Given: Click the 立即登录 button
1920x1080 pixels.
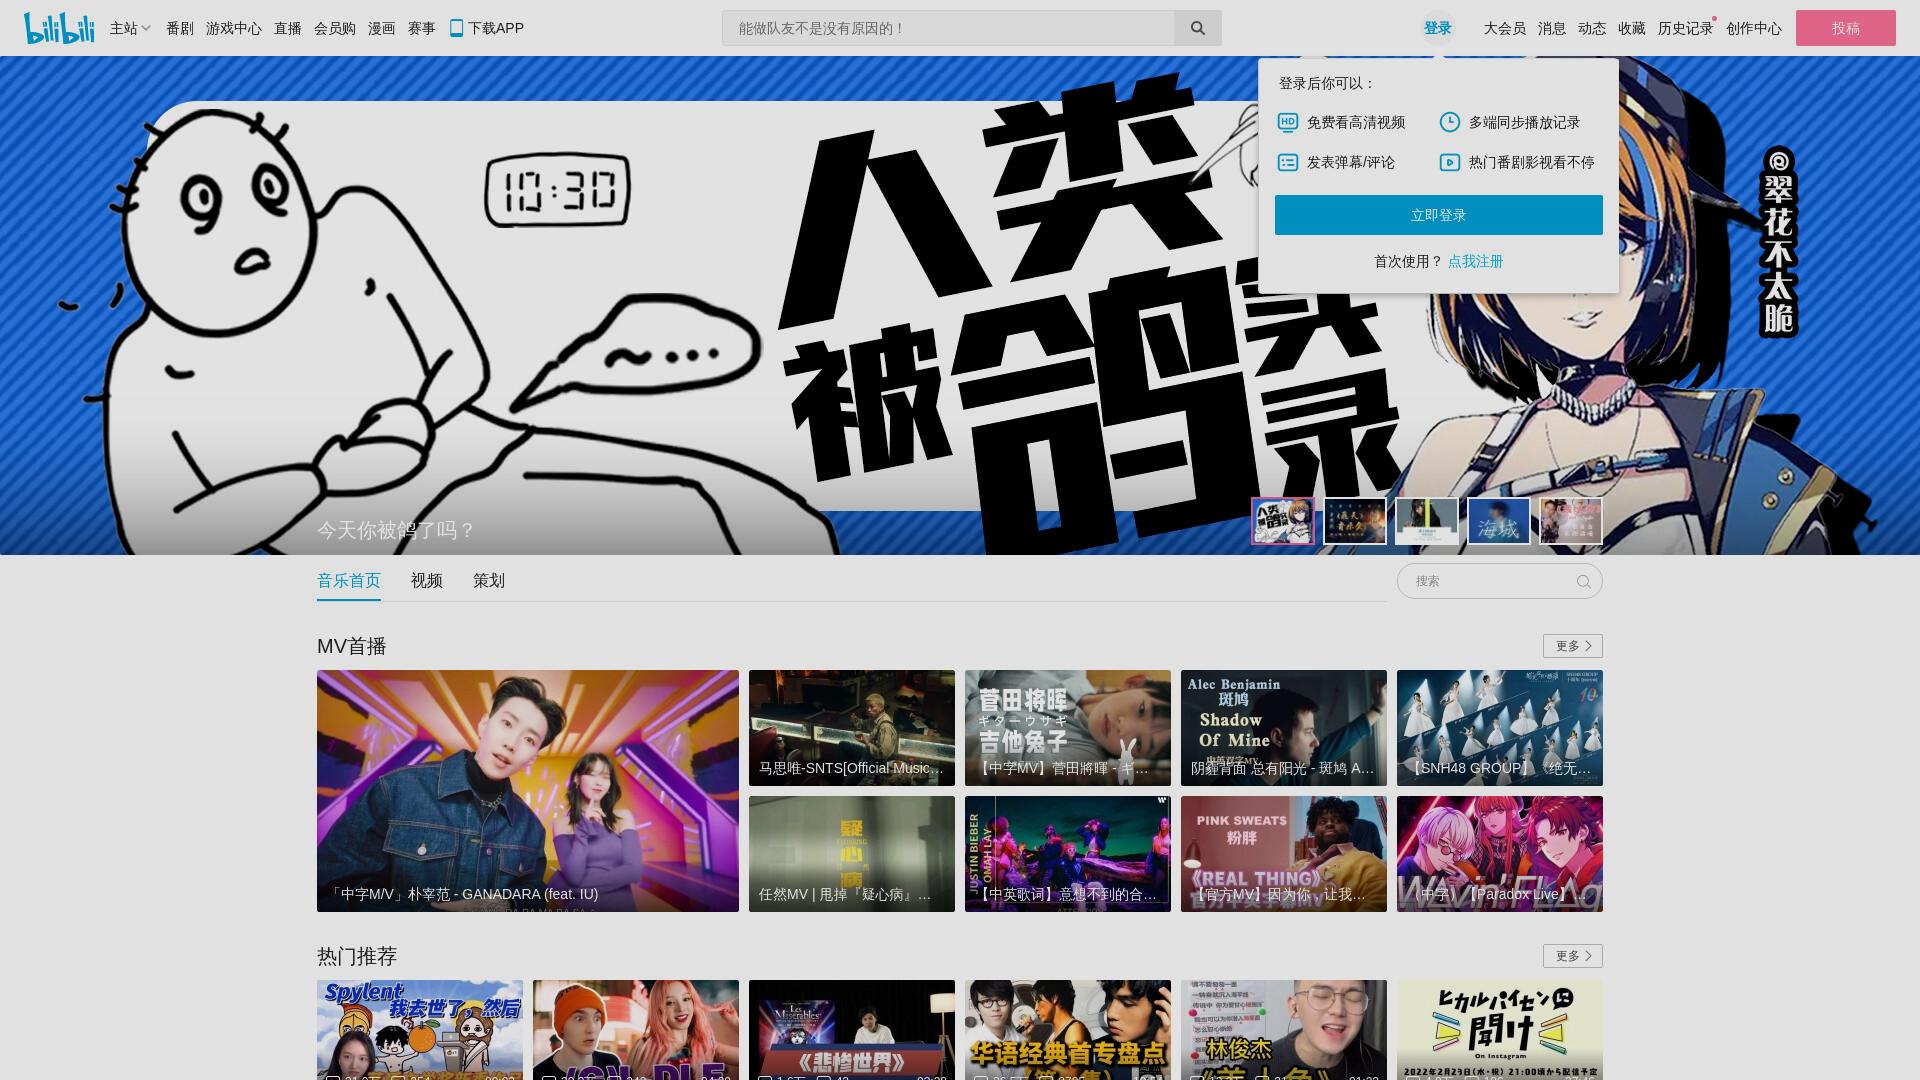Looking at the screenshot, I should point(1439,215).
